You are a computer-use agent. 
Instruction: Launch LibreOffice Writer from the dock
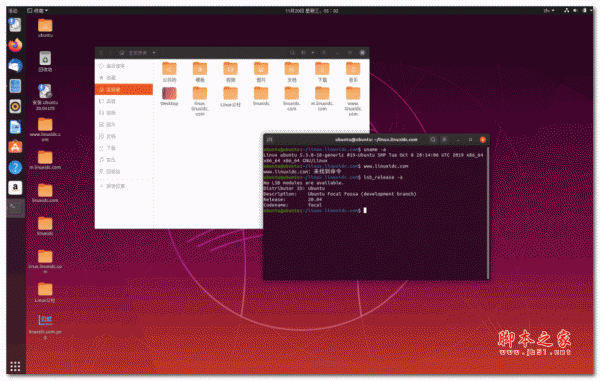click(x=15, y=127)
